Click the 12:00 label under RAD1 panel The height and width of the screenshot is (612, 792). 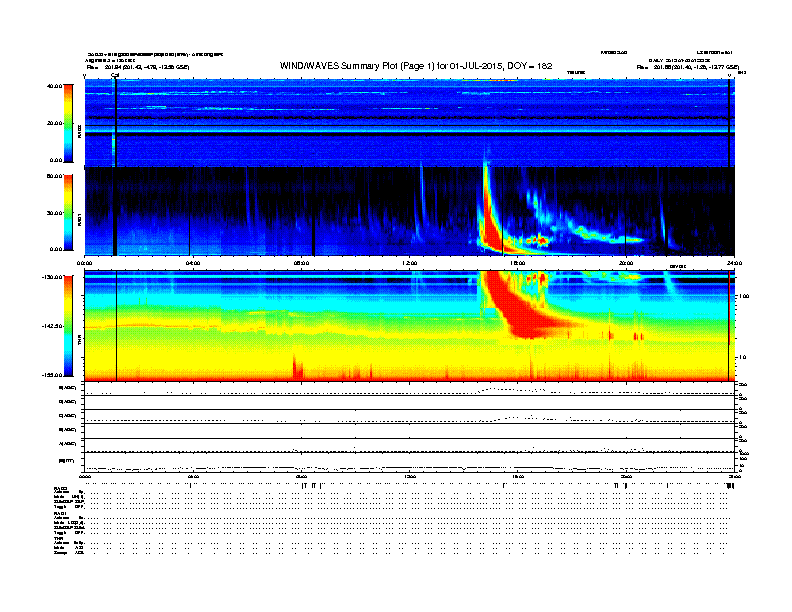410,263
